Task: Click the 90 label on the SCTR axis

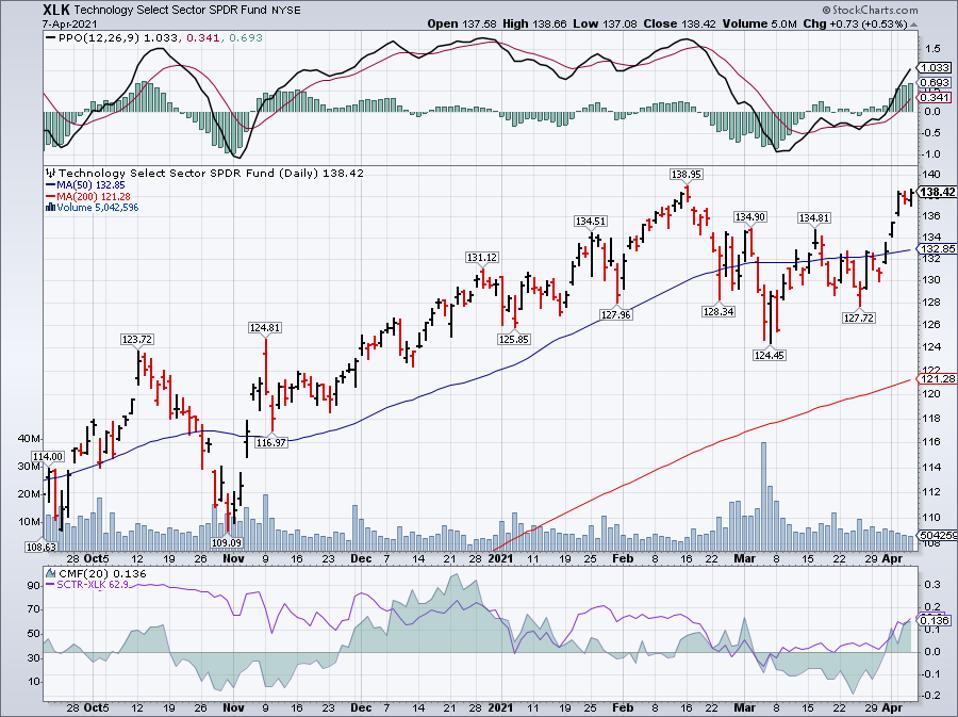Action: tap(34, 586)
